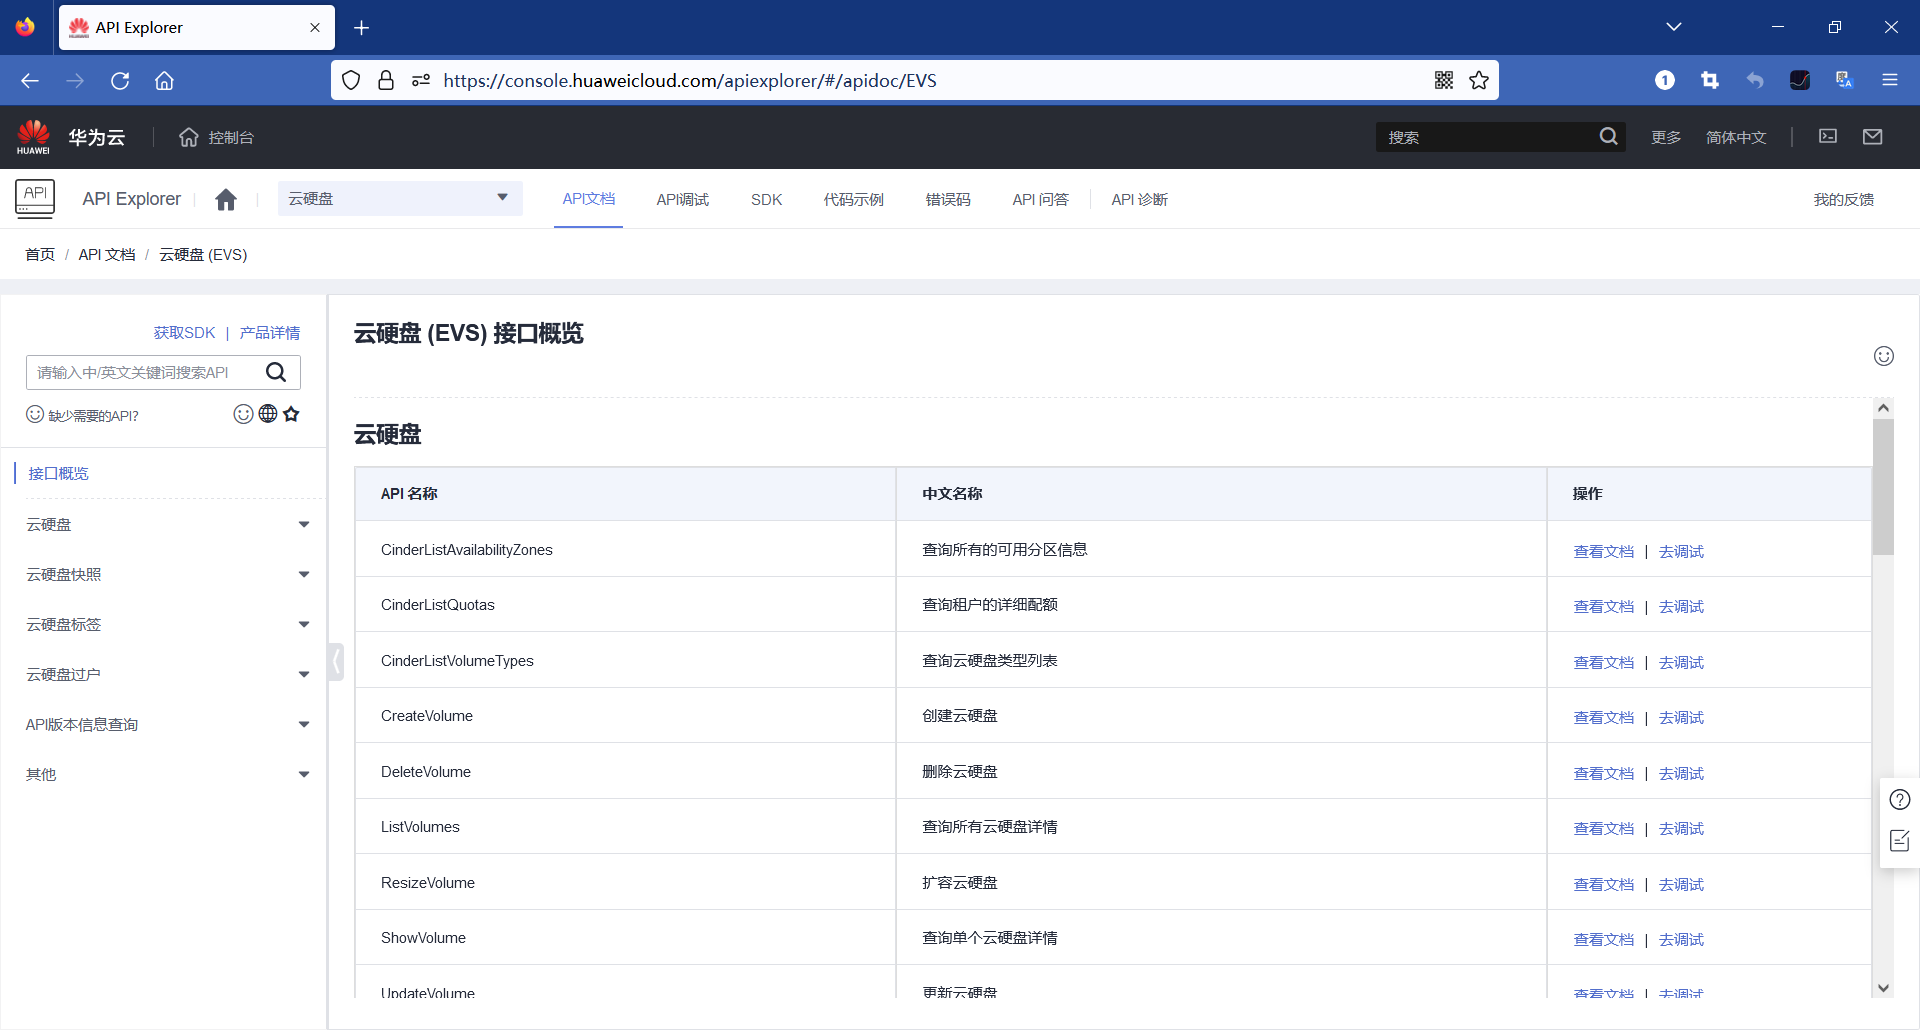The image size is (1920, 1030).
Task: Click 我的反馈 link
Action: pos(1844,200)
